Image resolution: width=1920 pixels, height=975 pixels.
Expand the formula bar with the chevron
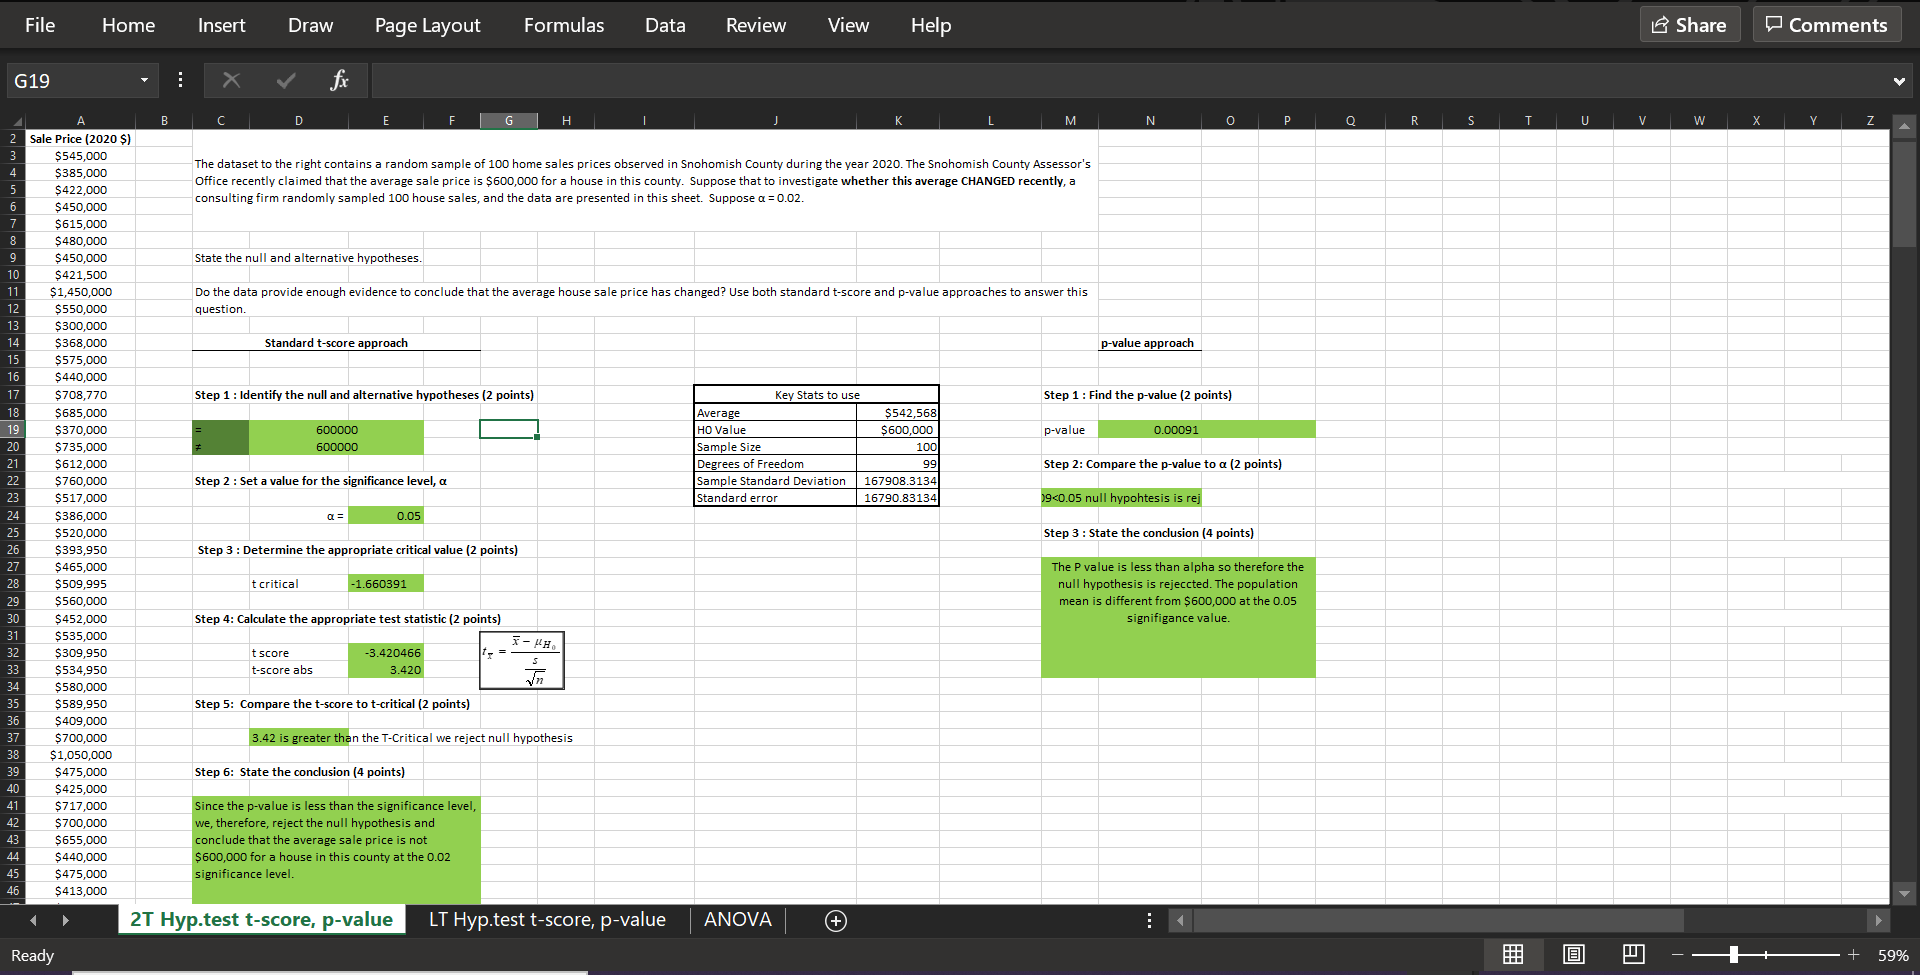pos(1897,80)
